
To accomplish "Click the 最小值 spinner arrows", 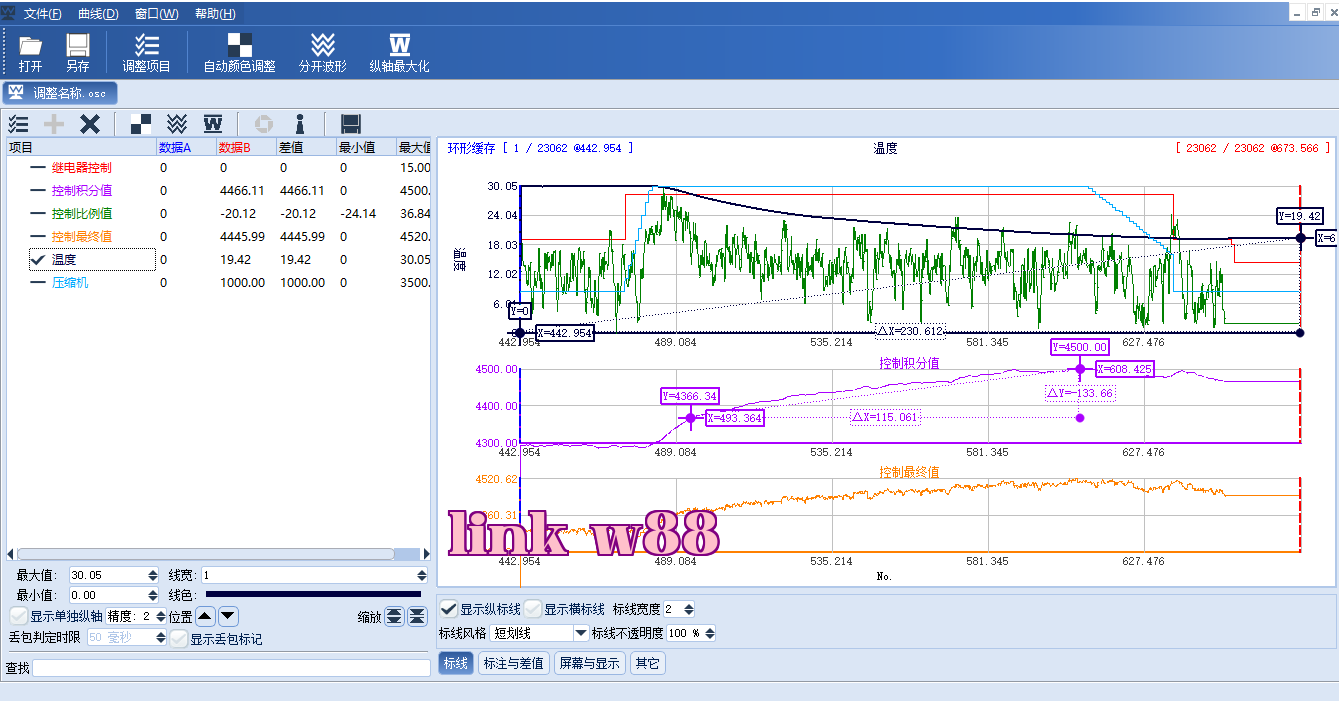I will [153, 595].
